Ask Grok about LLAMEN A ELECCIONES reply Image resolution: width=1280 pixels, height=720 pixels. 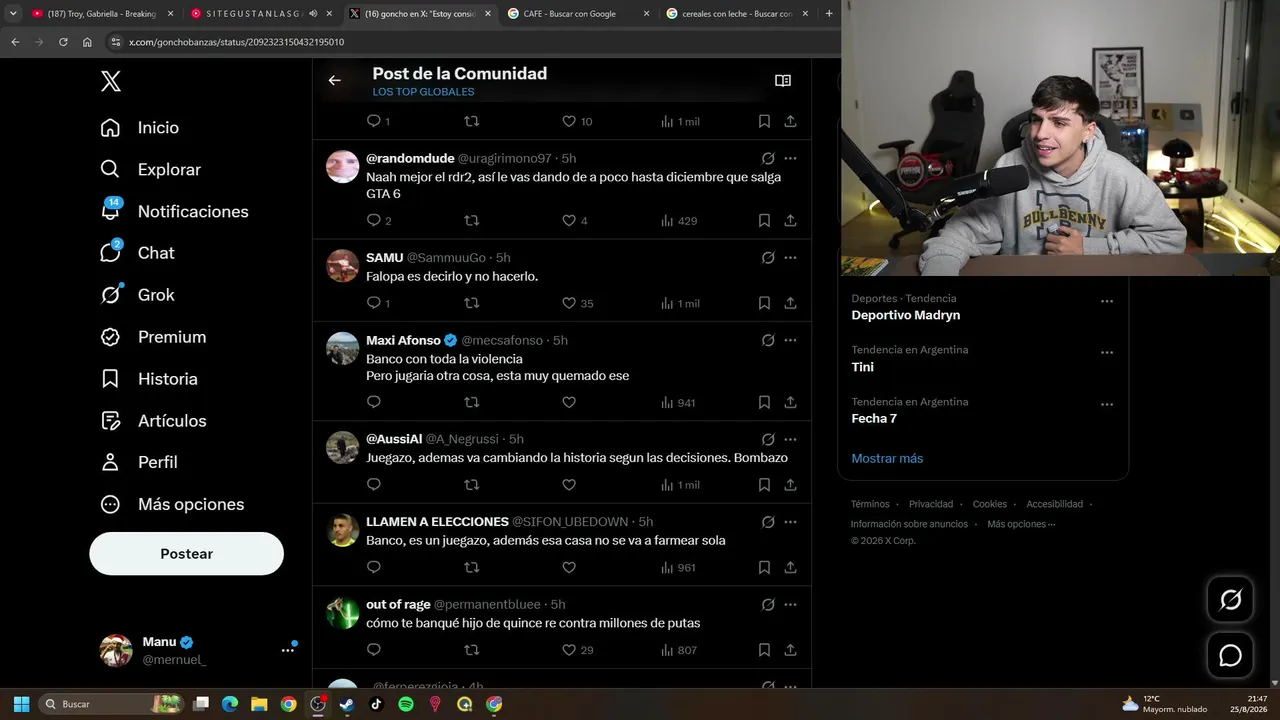pyautogui.click(x=768, y=522)
